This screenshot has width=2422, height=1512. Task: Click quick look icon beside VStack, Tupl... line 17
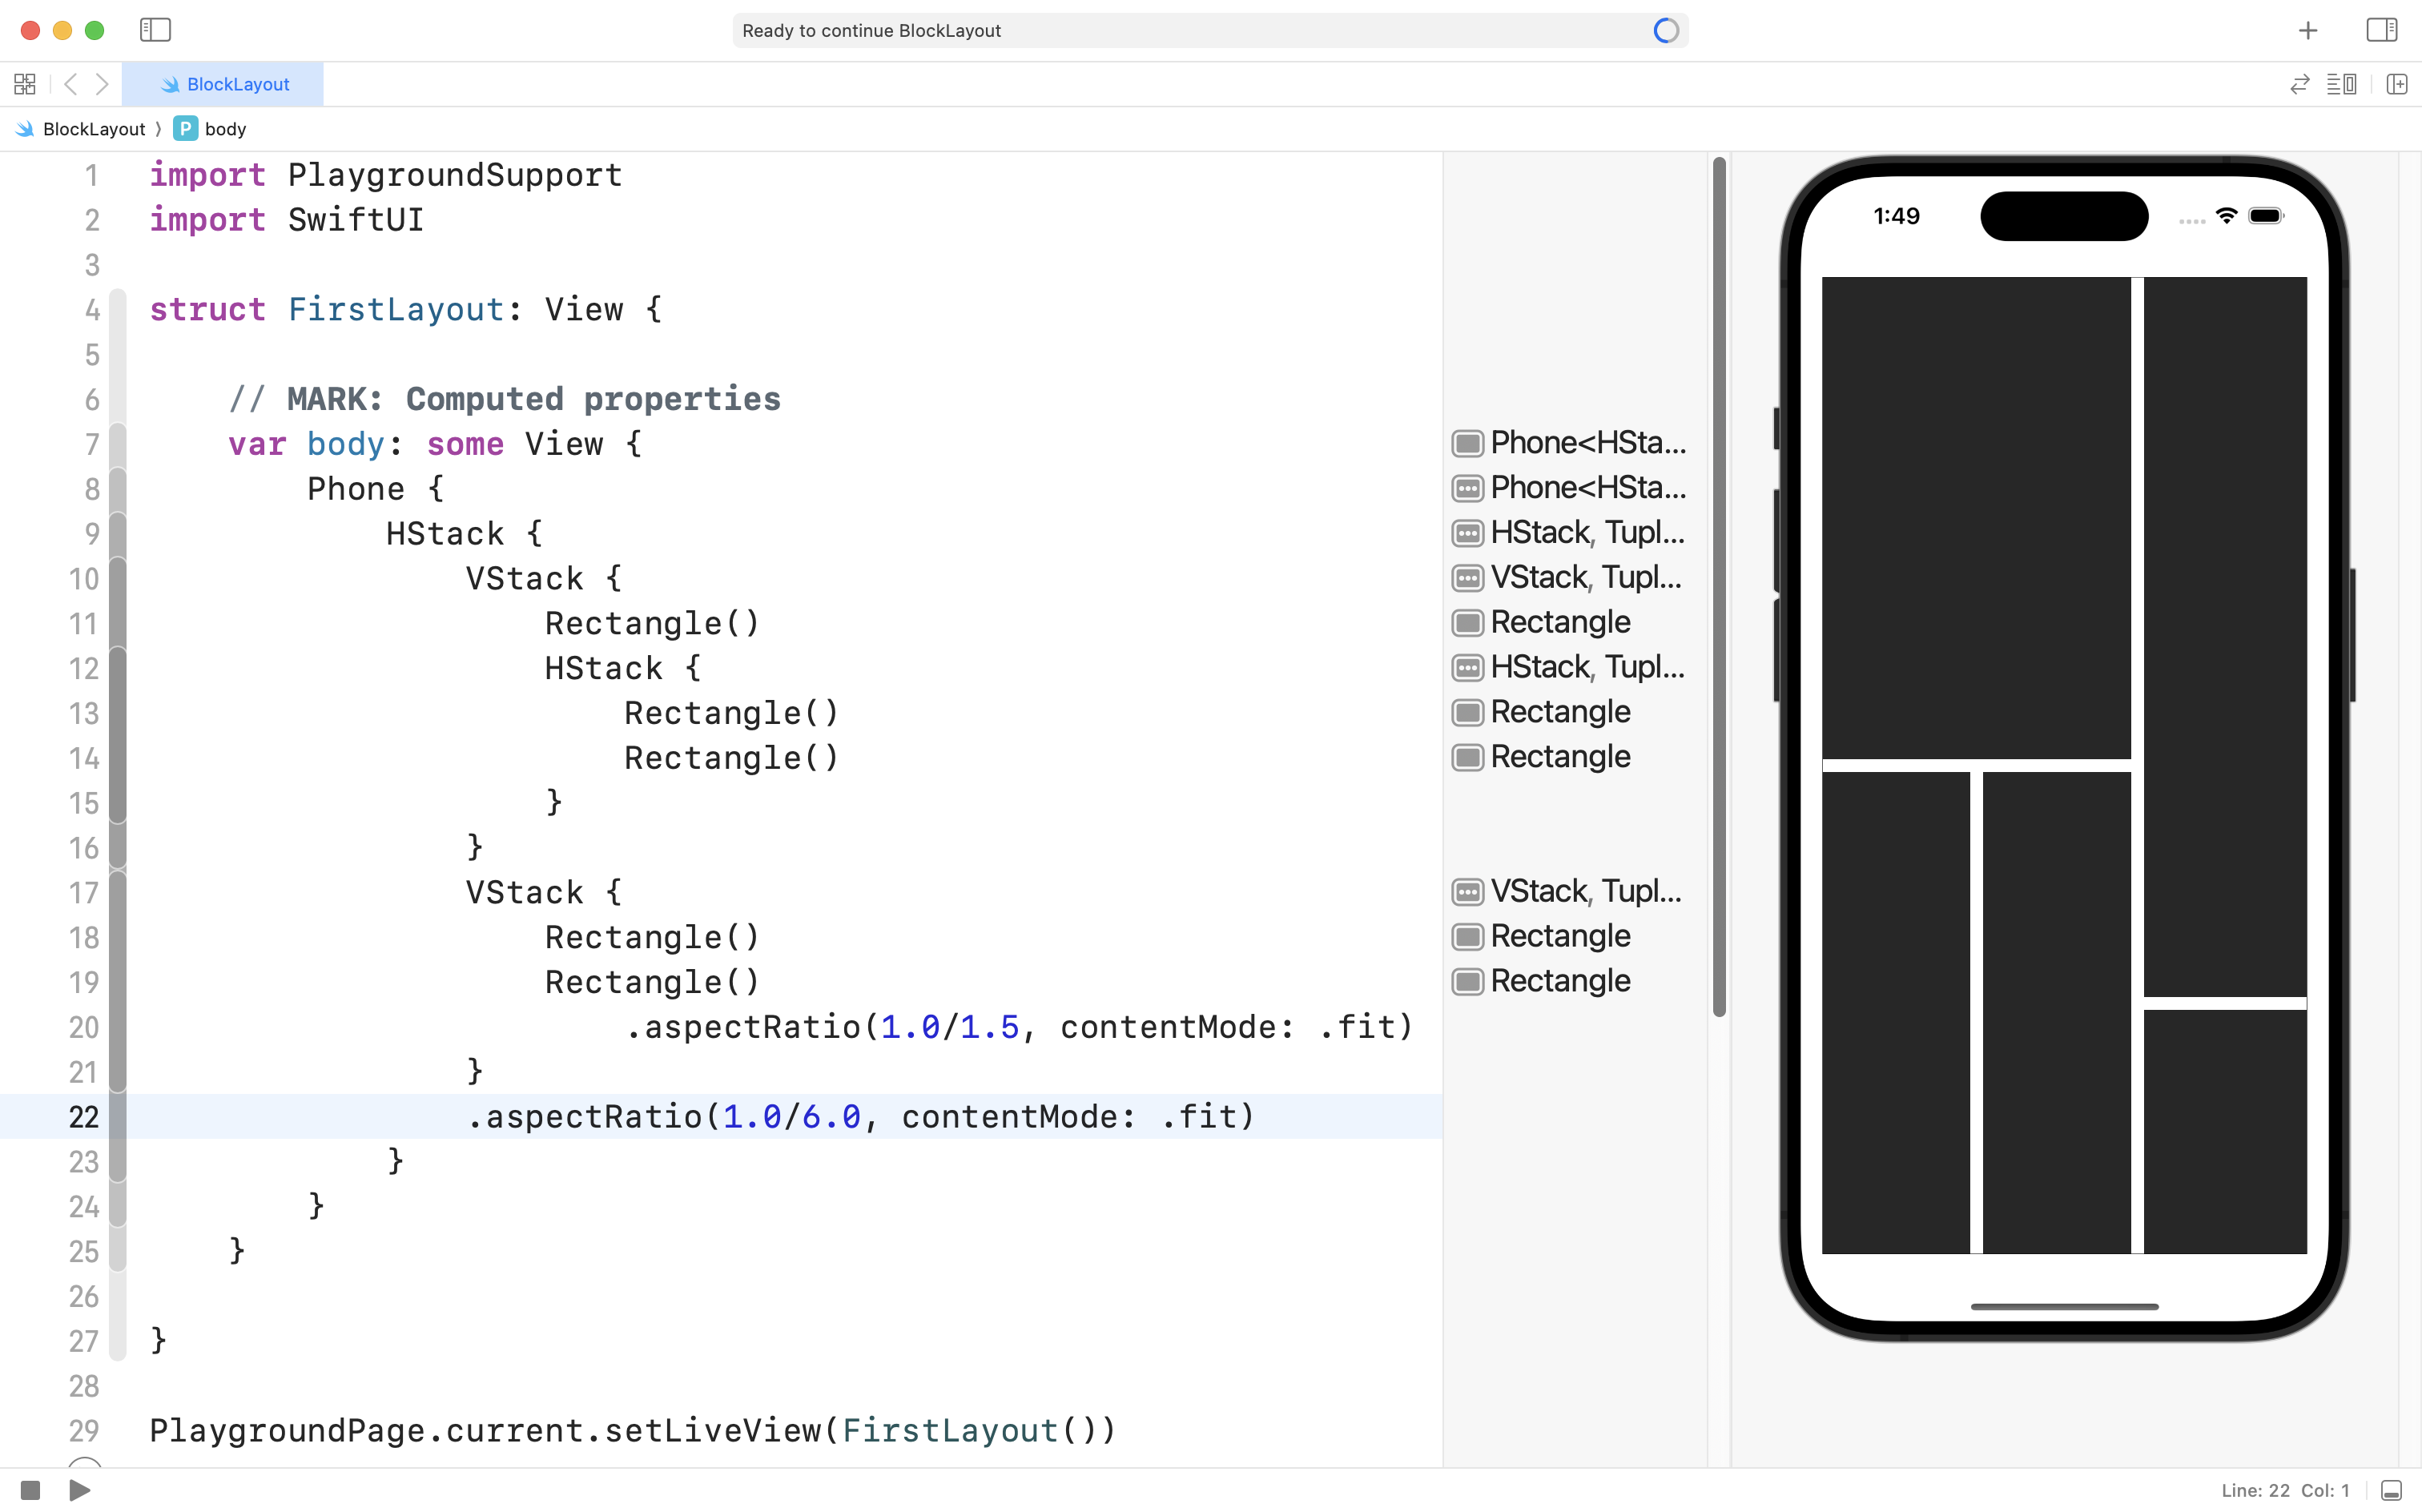click(1467, 891)
